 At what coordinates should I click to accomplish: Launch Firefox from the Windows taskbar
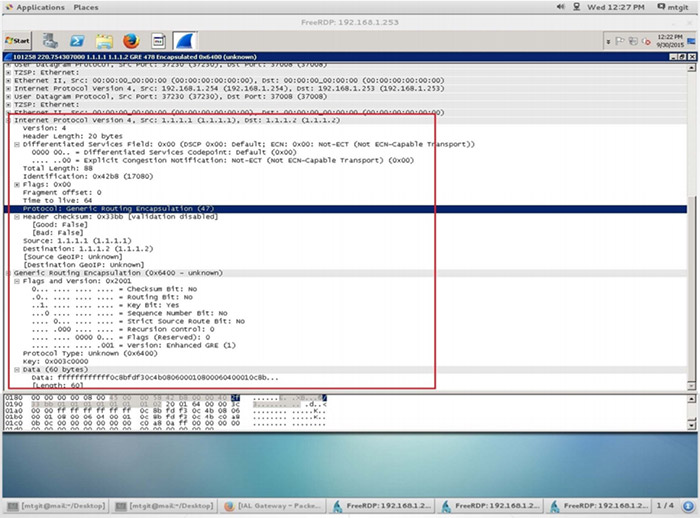(x=131, y=41)
